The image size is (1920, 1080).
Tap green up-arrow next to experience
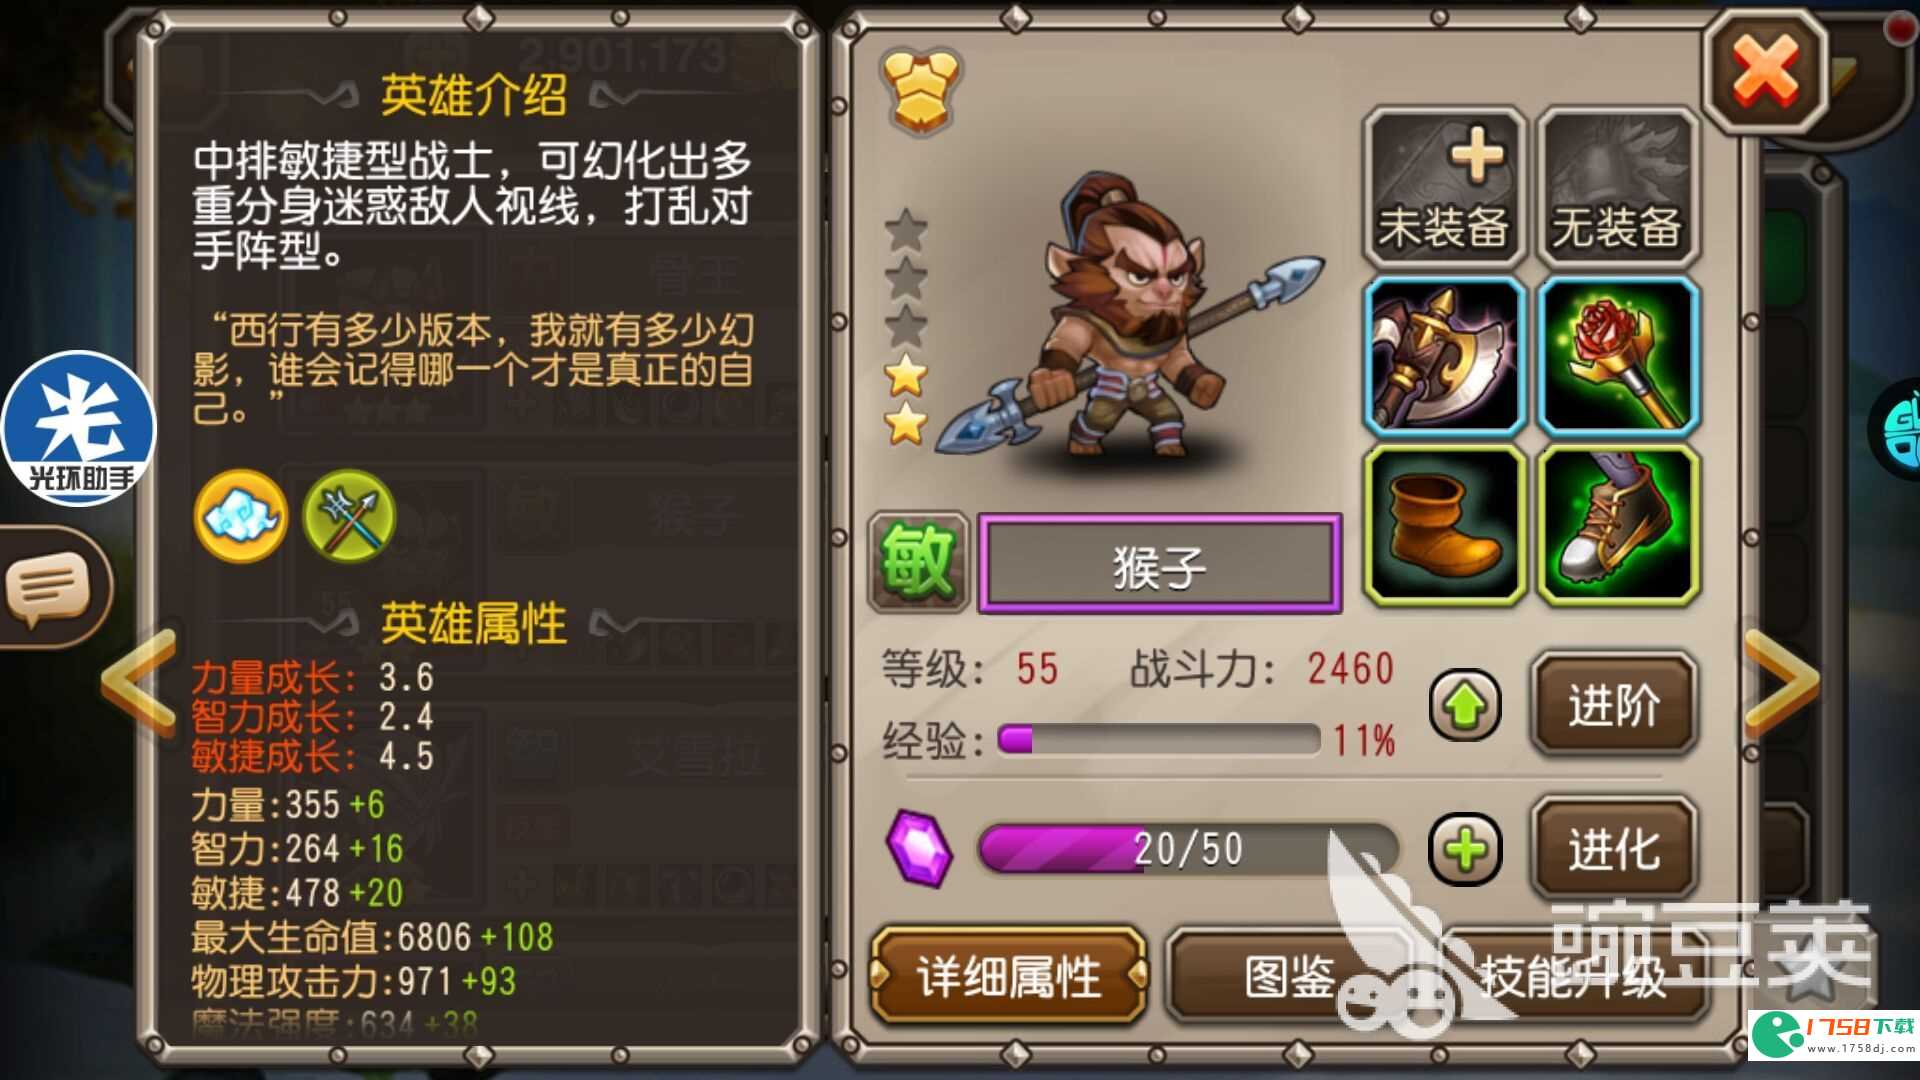(x=1465, y=706)
